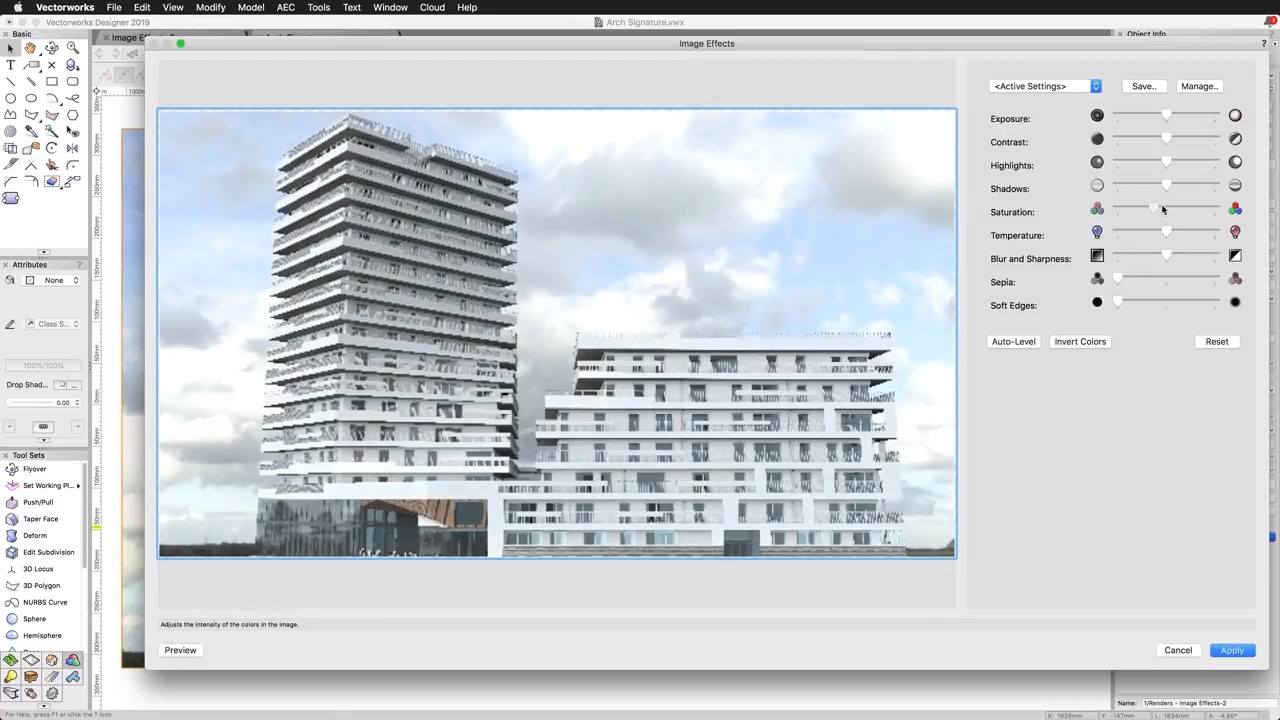The image size is (1280, 720).
Task: Click the low exposure icon beside Exposure
Action: click(x=1097, y=116)
